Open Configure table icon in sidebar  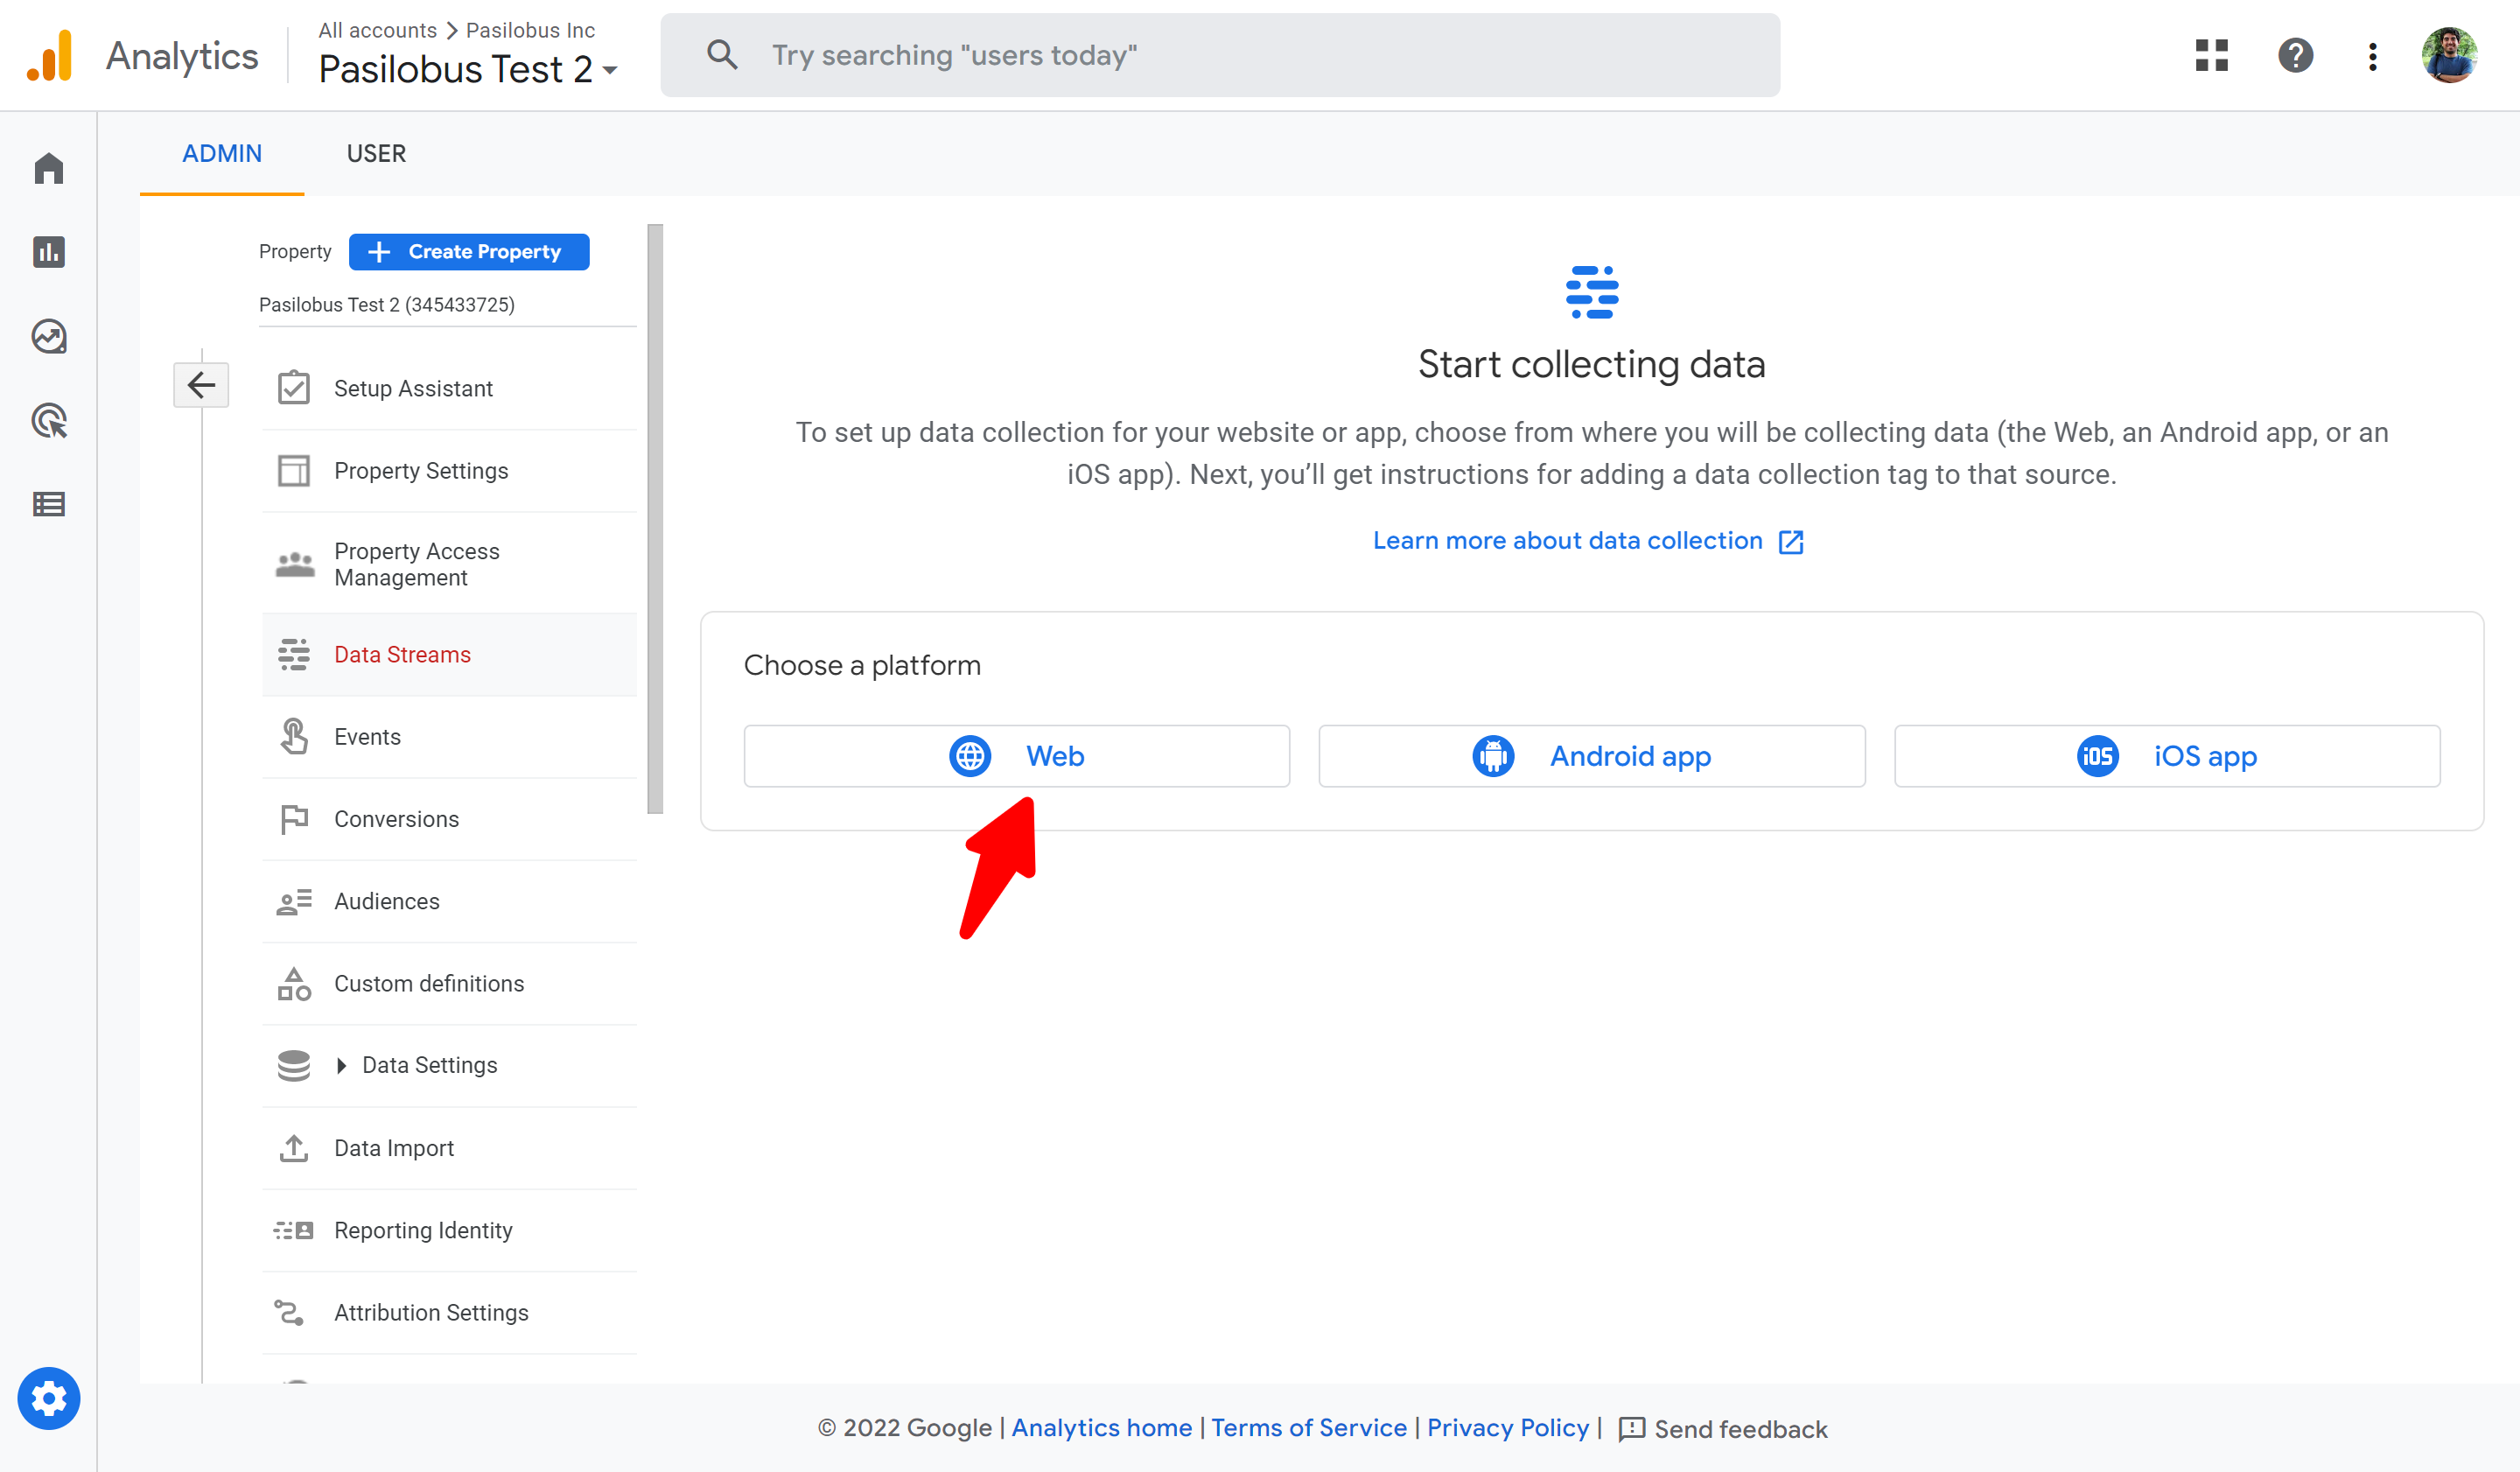point(48,504)
